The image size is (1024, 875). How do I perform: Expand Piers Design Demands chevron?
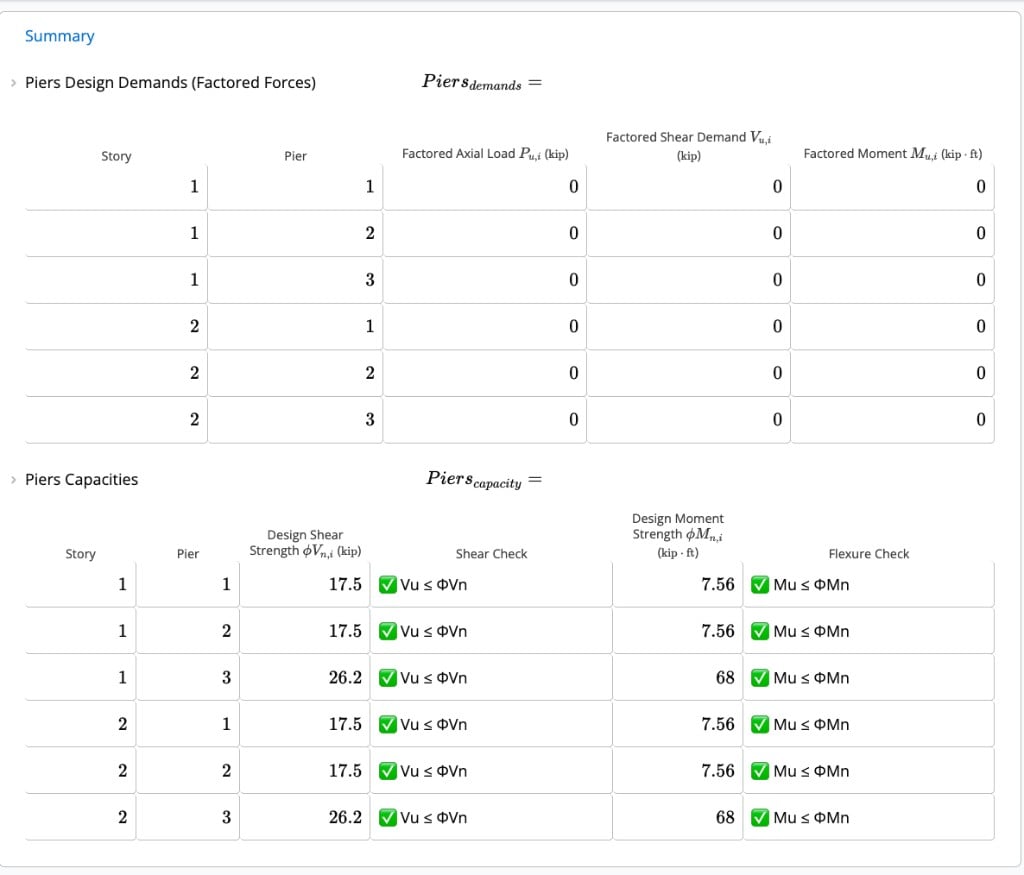coord(13,83)
